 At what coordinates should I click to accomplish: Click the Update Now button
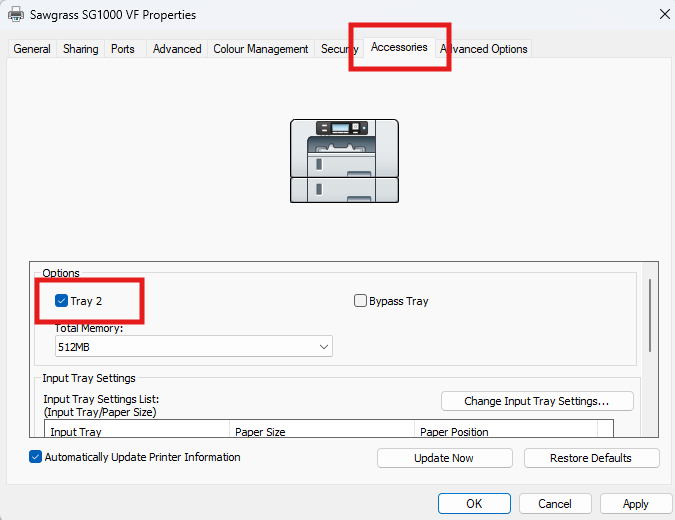click(x=444, y=458)
